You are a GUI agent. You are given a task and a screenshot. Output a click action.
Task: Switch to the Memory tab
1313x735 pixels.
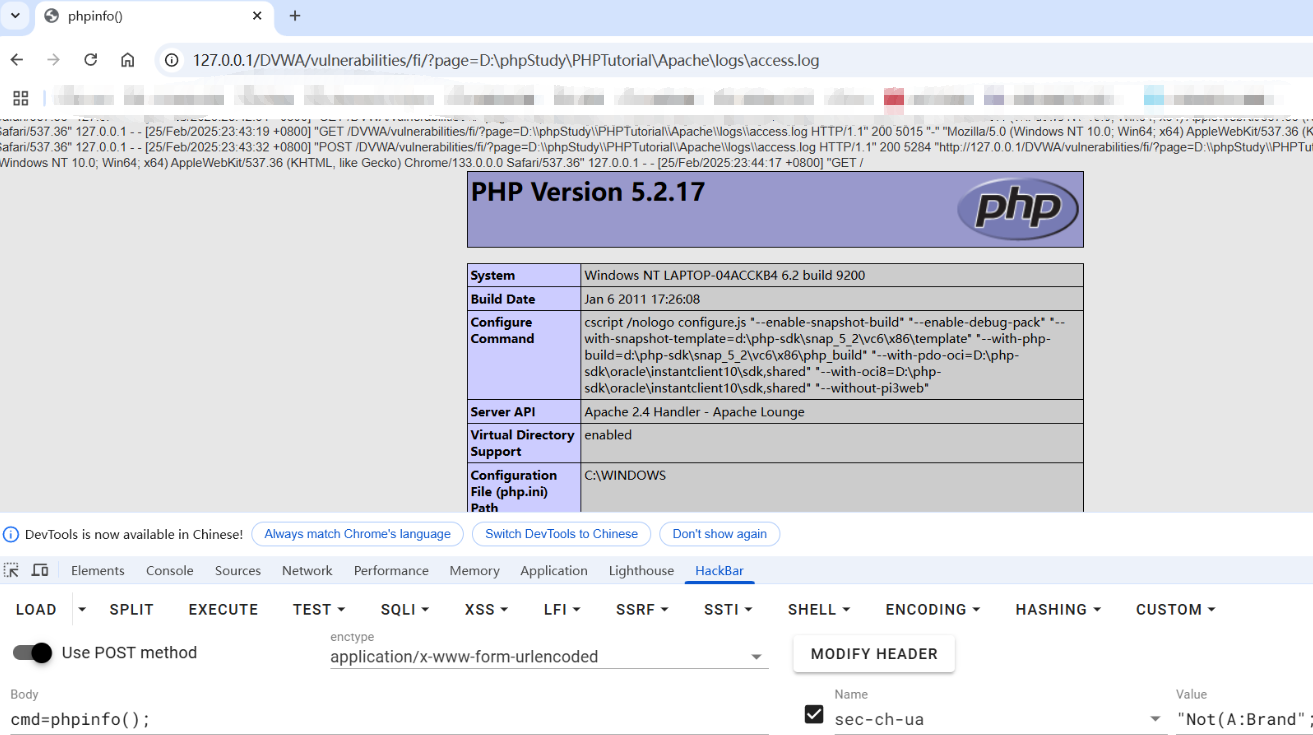pos(474,570)
